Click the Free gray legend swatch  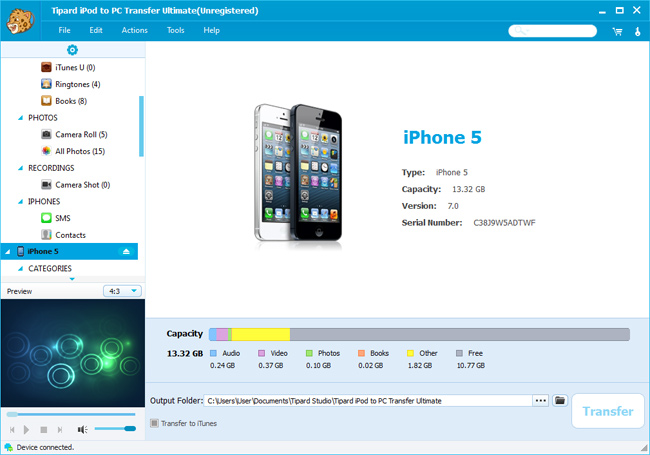click(x=459, y=353)
